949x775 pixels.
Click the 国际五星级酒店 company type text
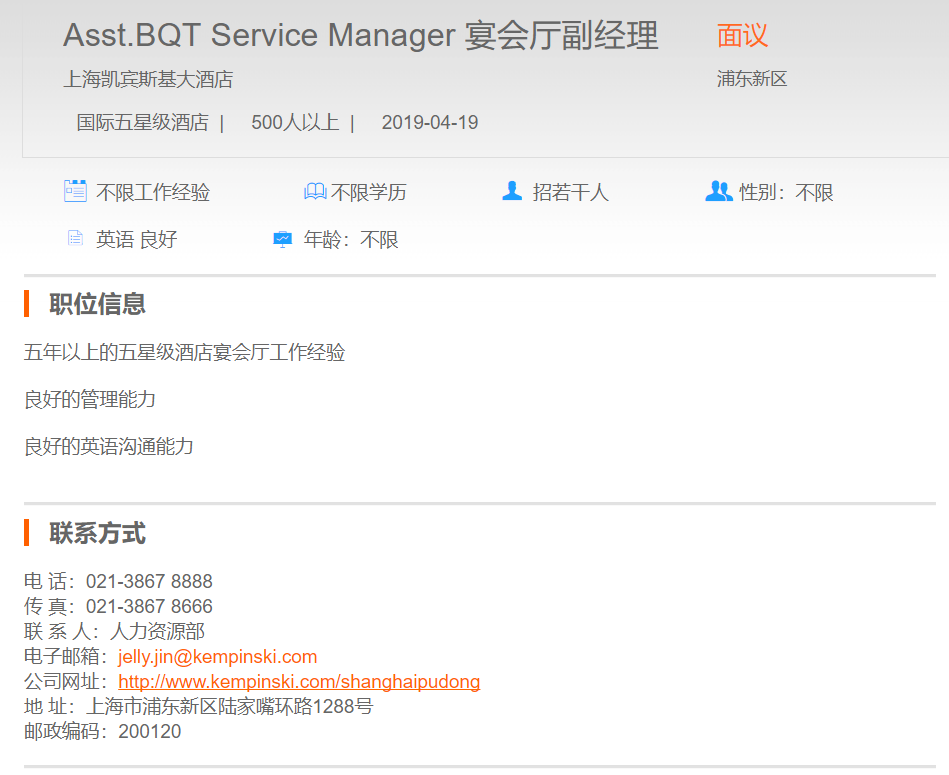[x=142, y=123]
